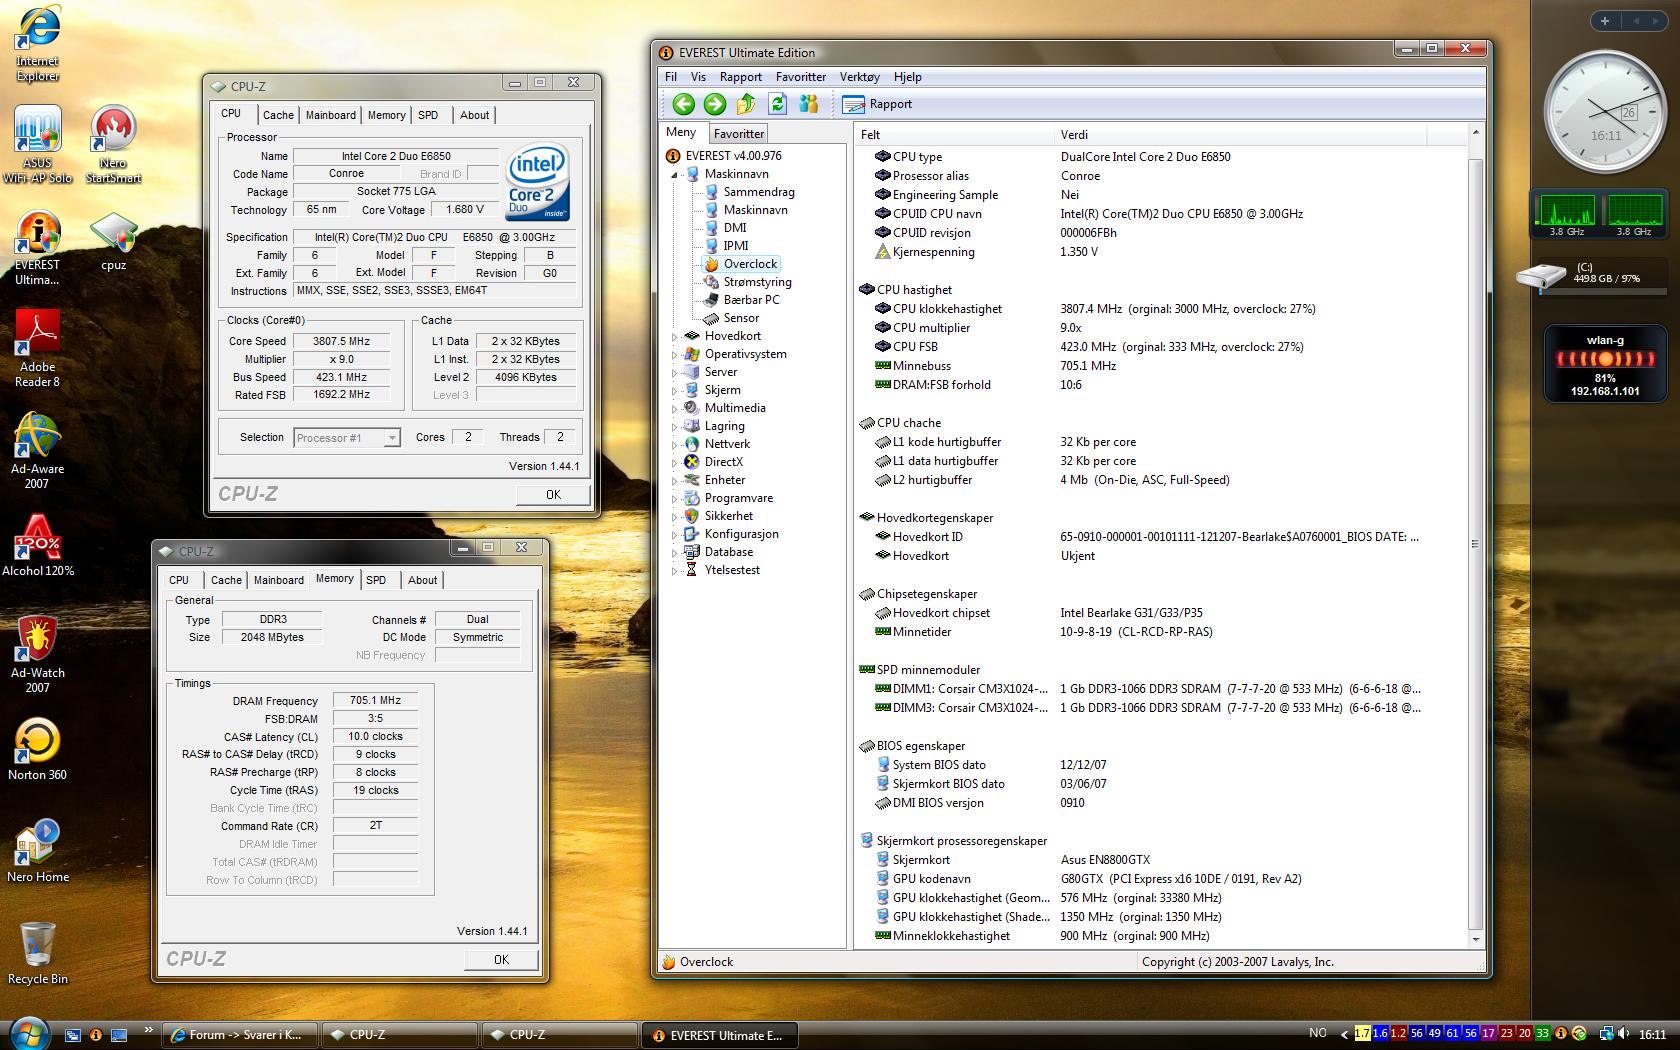Expand the Programvare tree node

674,499
